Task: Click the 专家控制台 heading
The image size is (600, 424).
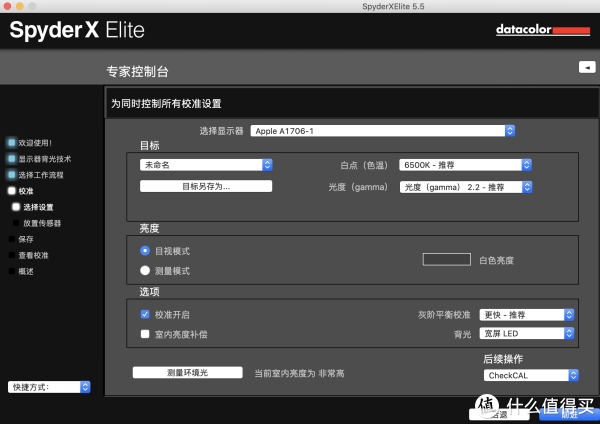Action: point(137,72)
